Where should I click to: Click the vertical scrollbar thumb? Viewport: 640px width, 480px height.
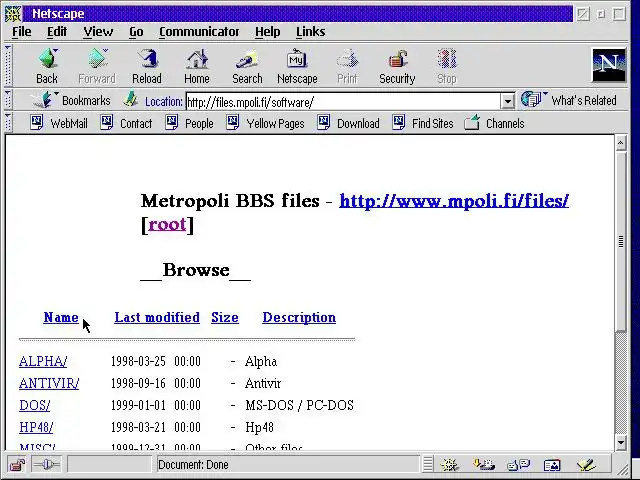point(621,241)
